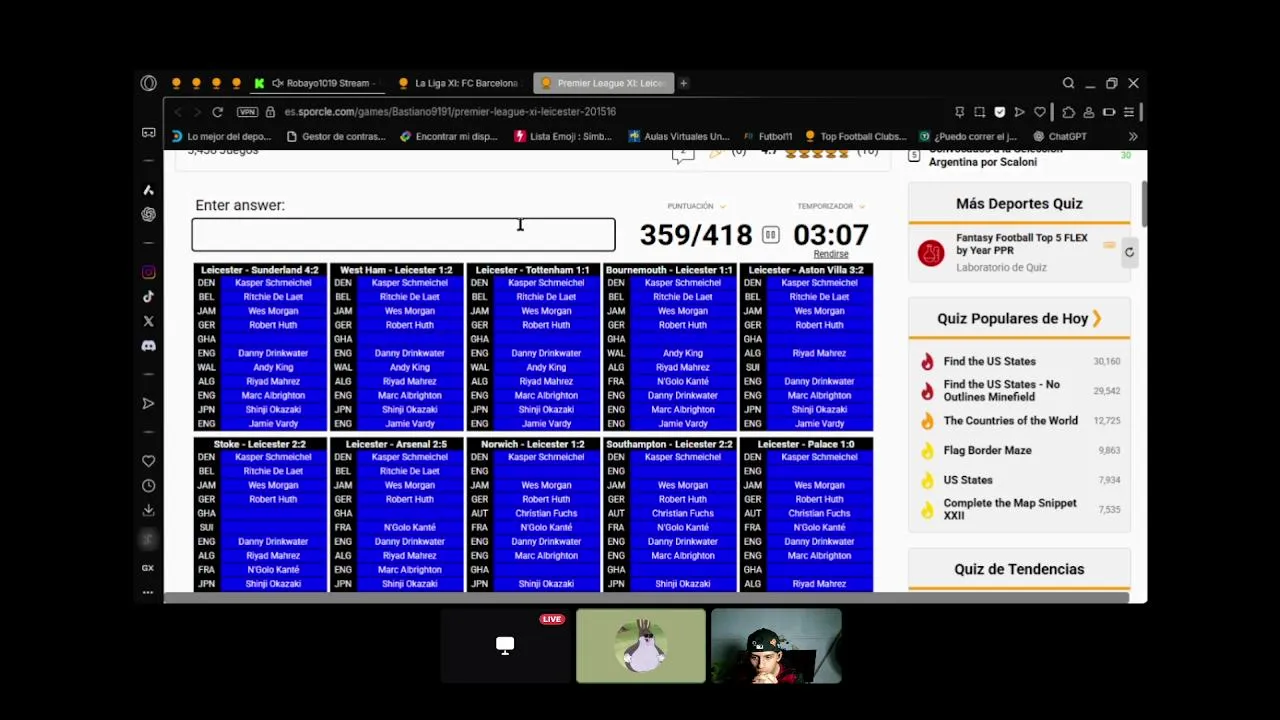Open the game controller workspace icon in sidebar
Image resolution: width=1280 pixels, height=720 pixels.
148,132
